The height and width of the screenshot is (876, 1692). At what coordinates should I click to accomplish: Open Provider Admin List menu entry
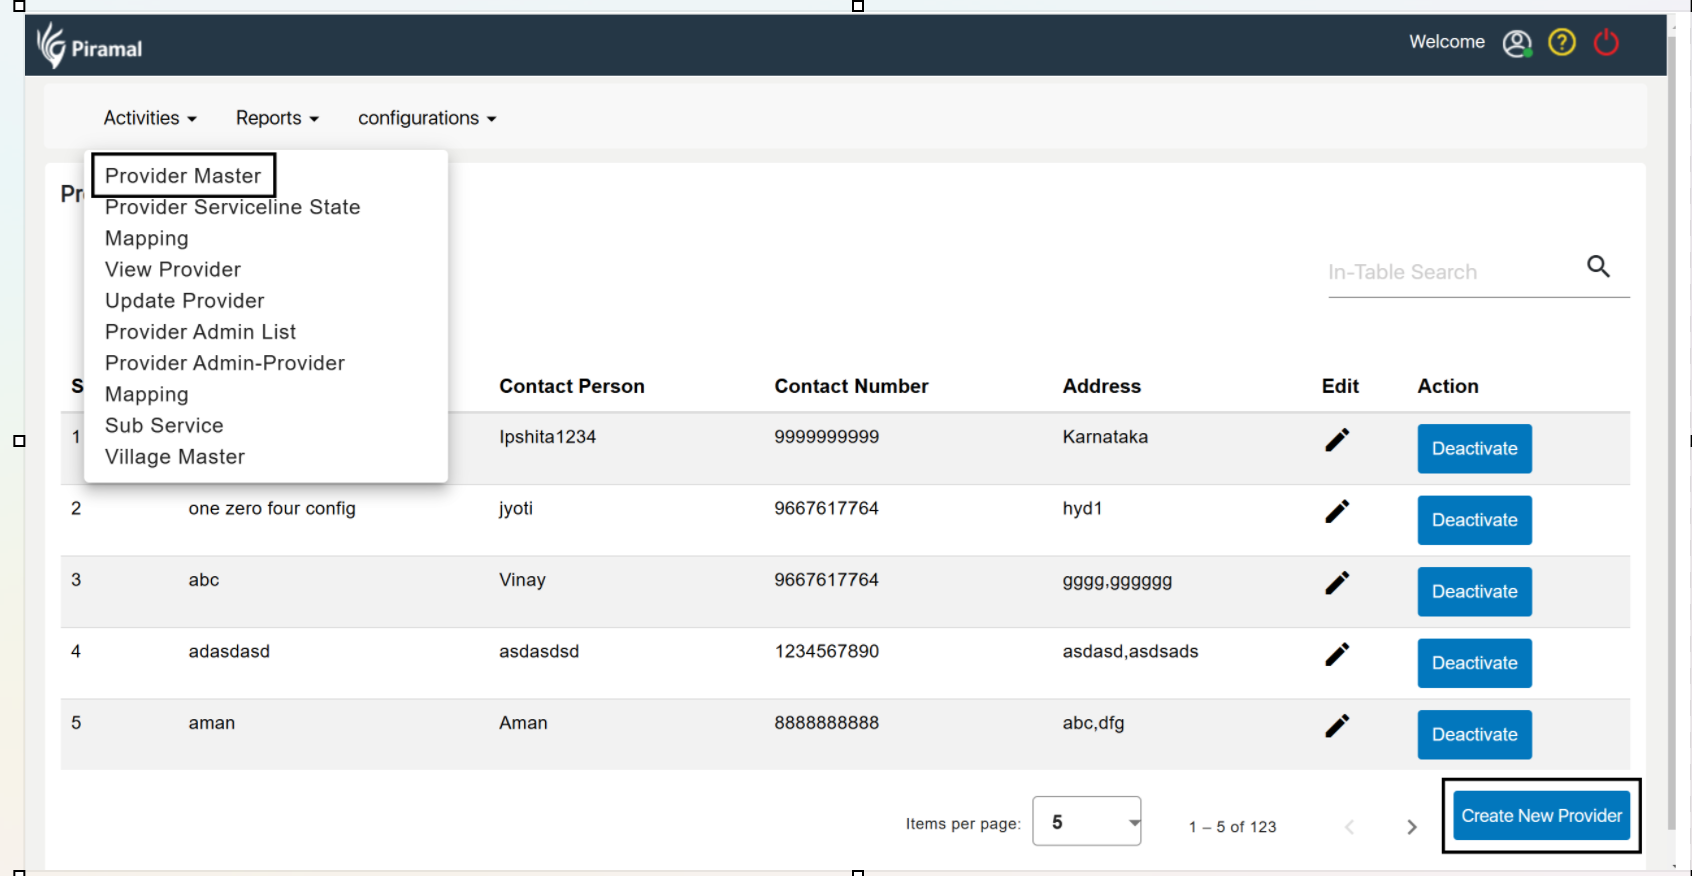[200, 332]
